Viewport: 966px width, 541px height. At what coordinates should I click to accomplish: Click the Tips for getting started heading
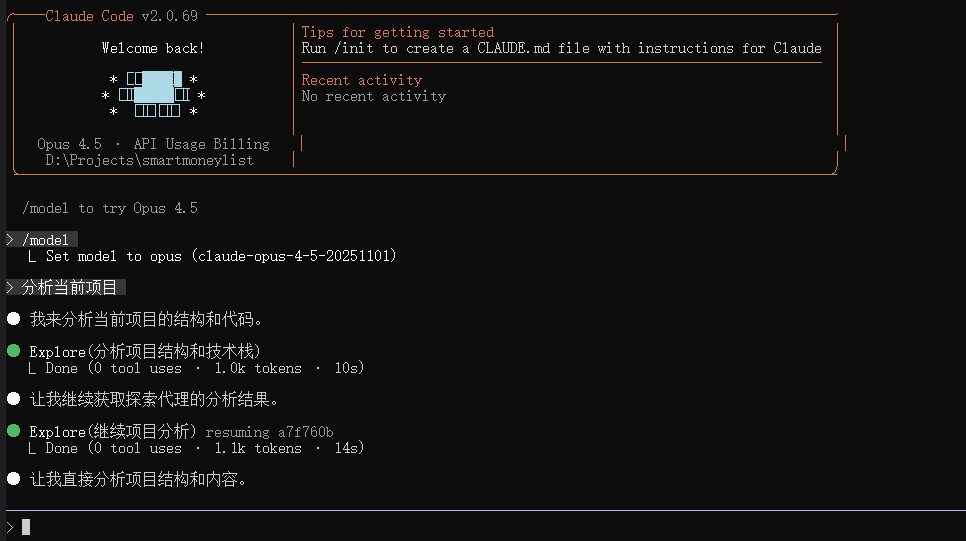point(397,32)
